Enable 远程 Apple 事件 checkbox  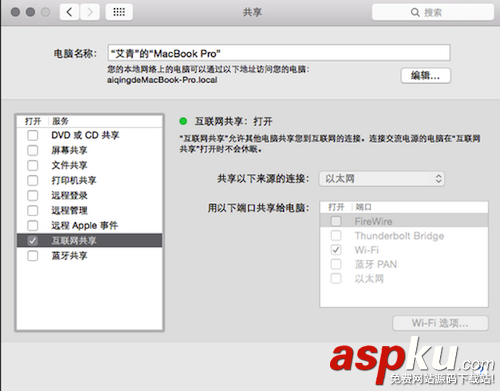click(33, 225)
